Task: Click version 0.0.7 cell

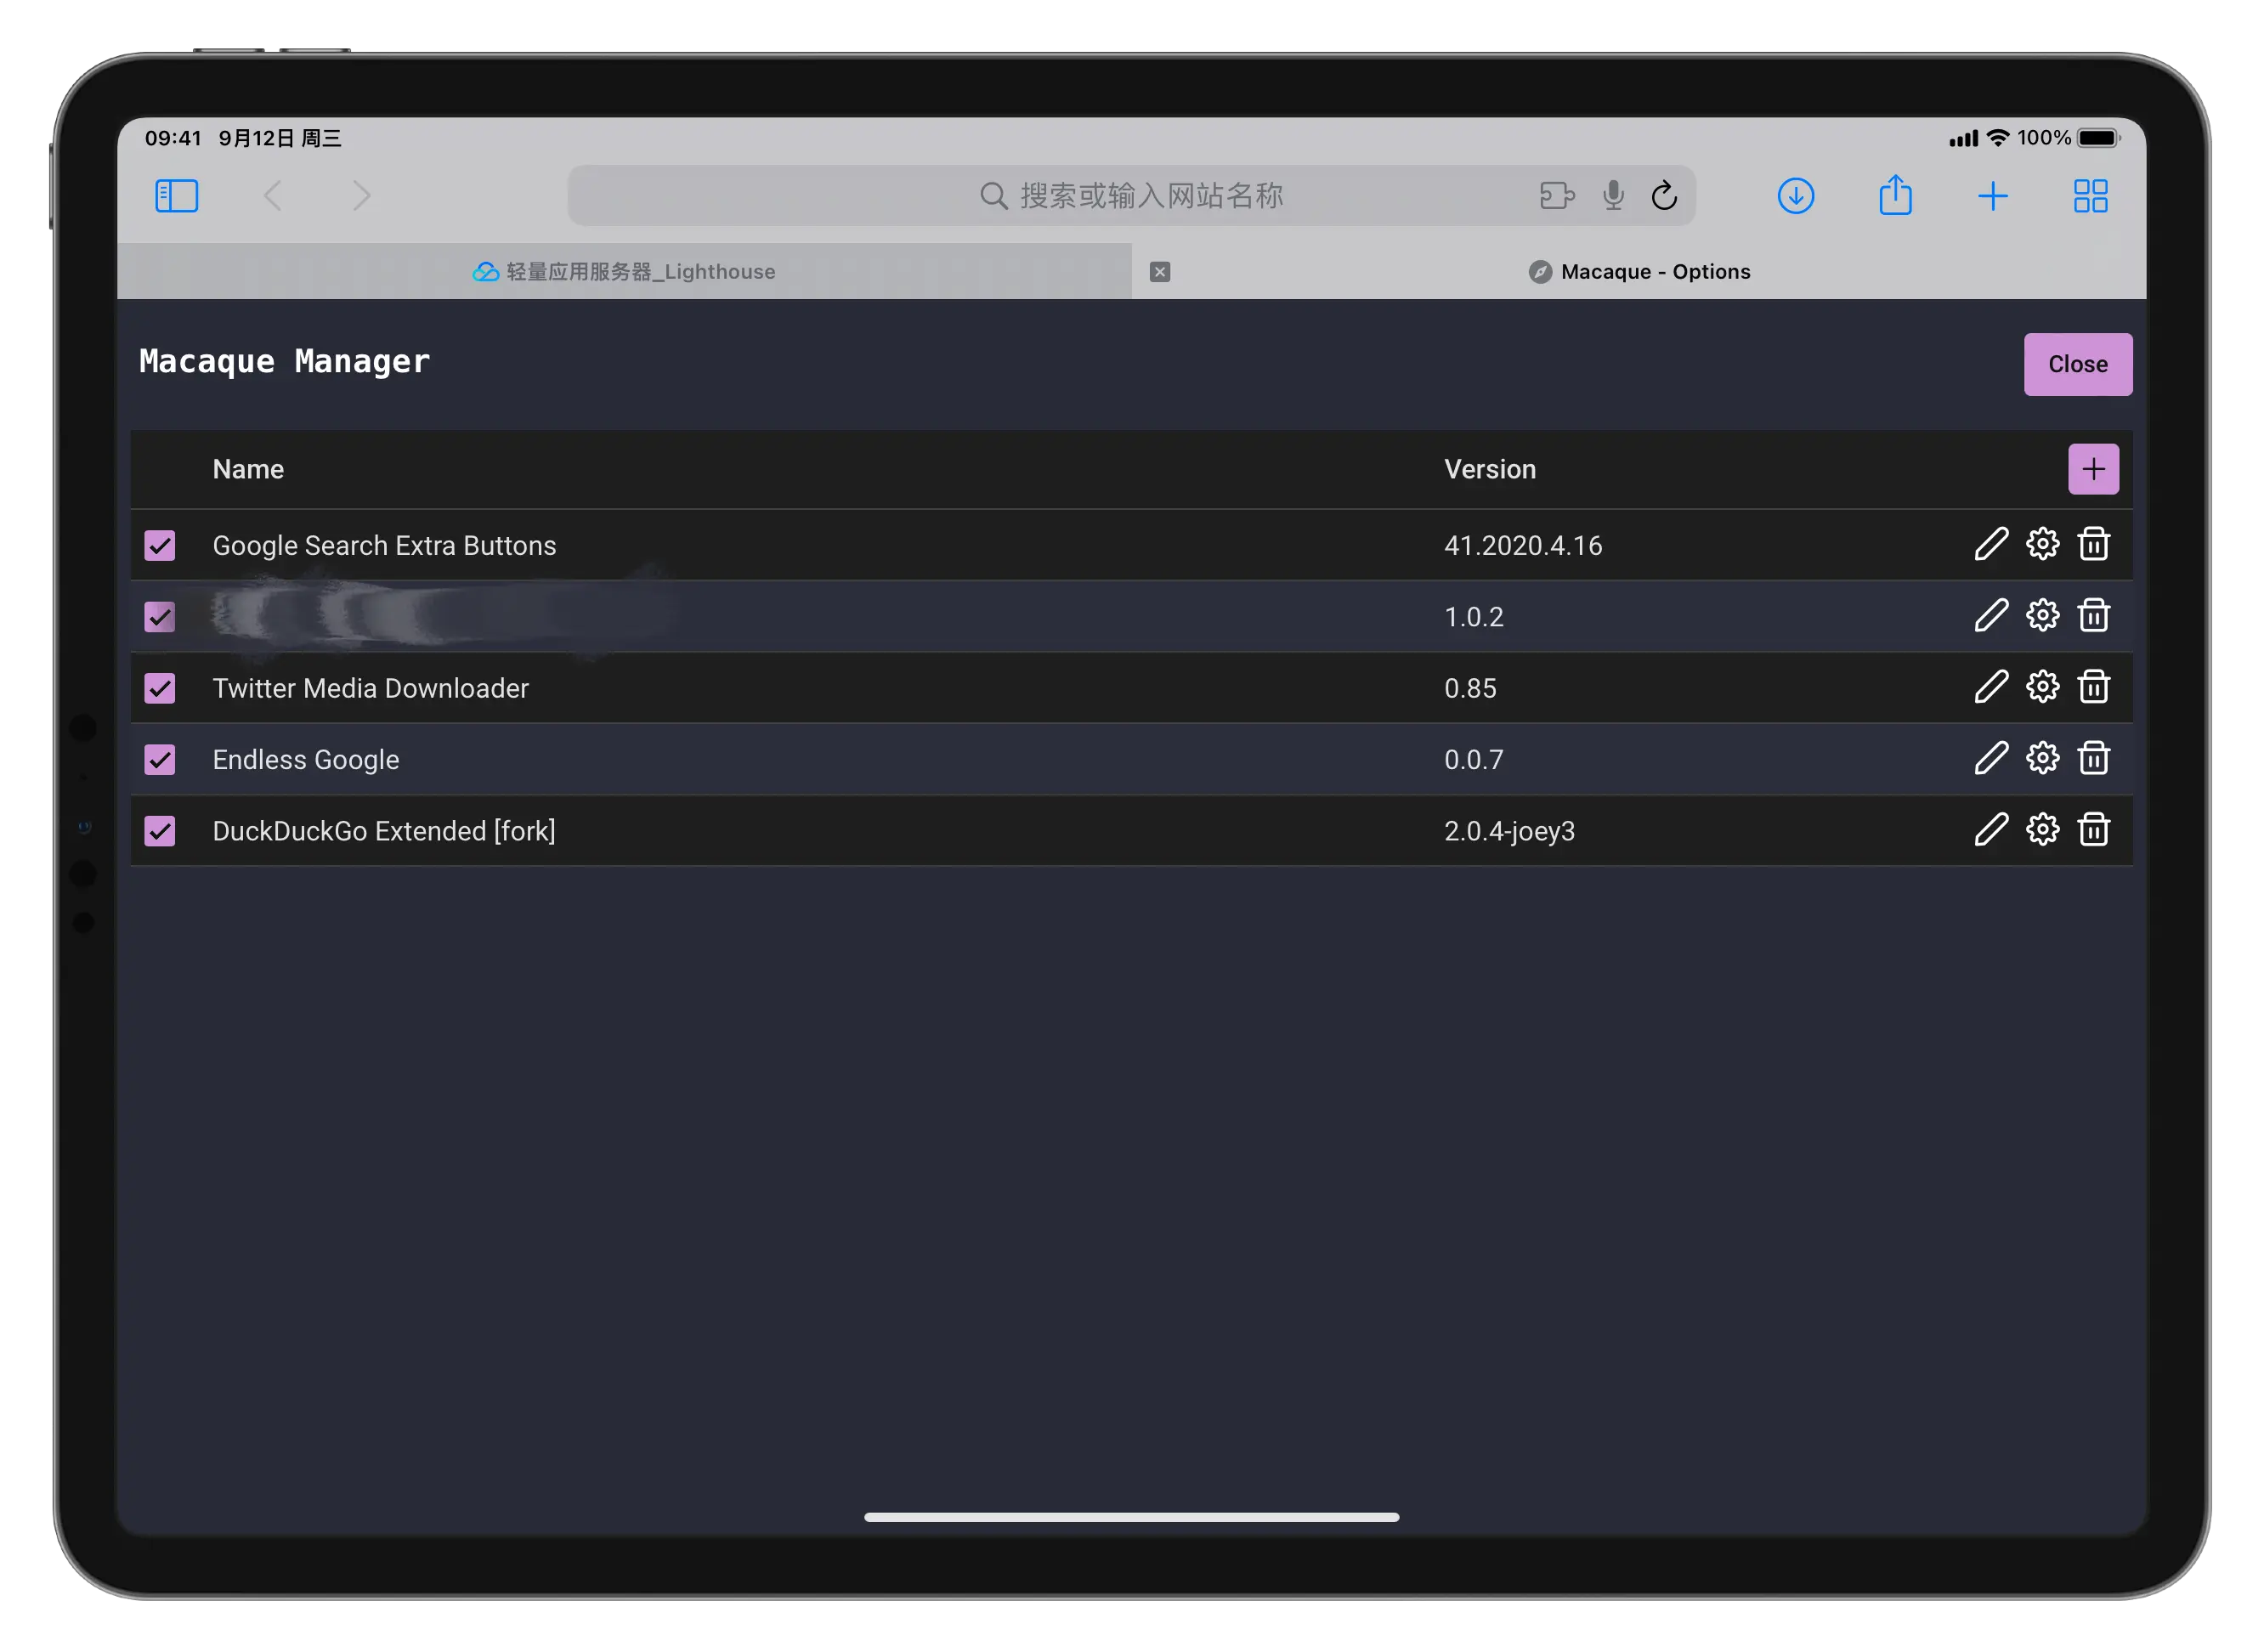Action: [x=1473, y=759]
